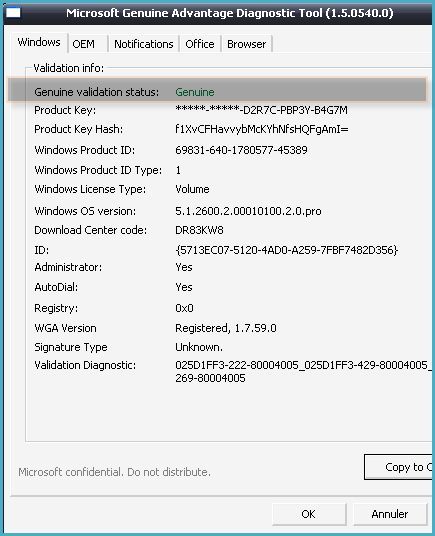Click the GUID ID value
This screenshot has width=435, height=536.
pyautogui.click(x=287, y=250)
